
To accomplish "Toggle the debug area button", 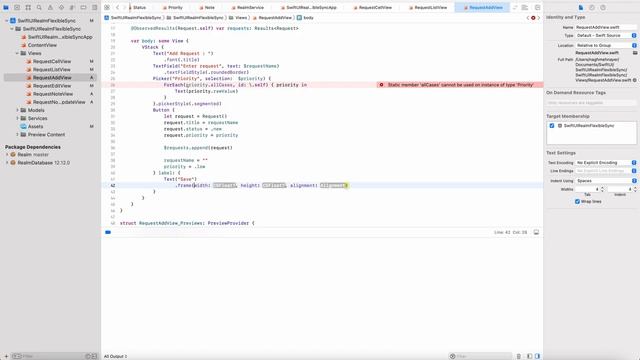I will pos(536,232).
